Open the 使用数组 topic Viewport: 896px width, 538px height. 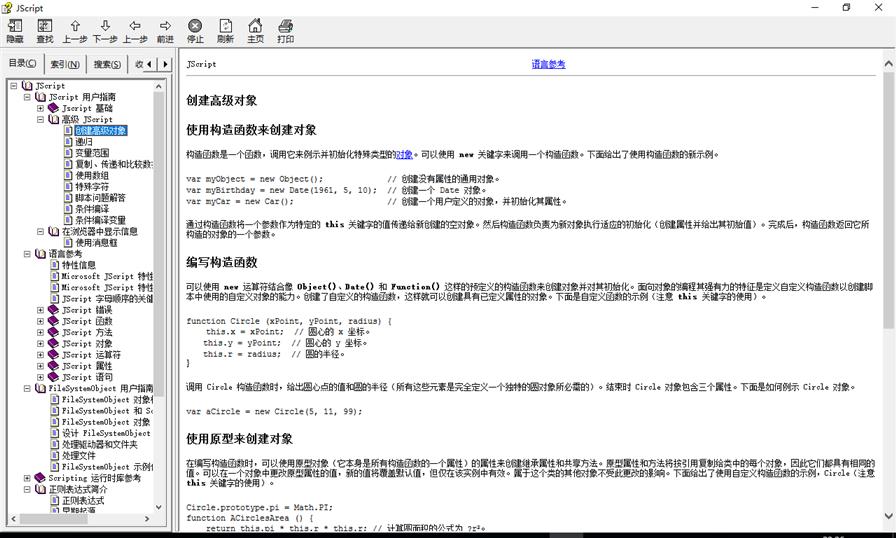[91, 175]
